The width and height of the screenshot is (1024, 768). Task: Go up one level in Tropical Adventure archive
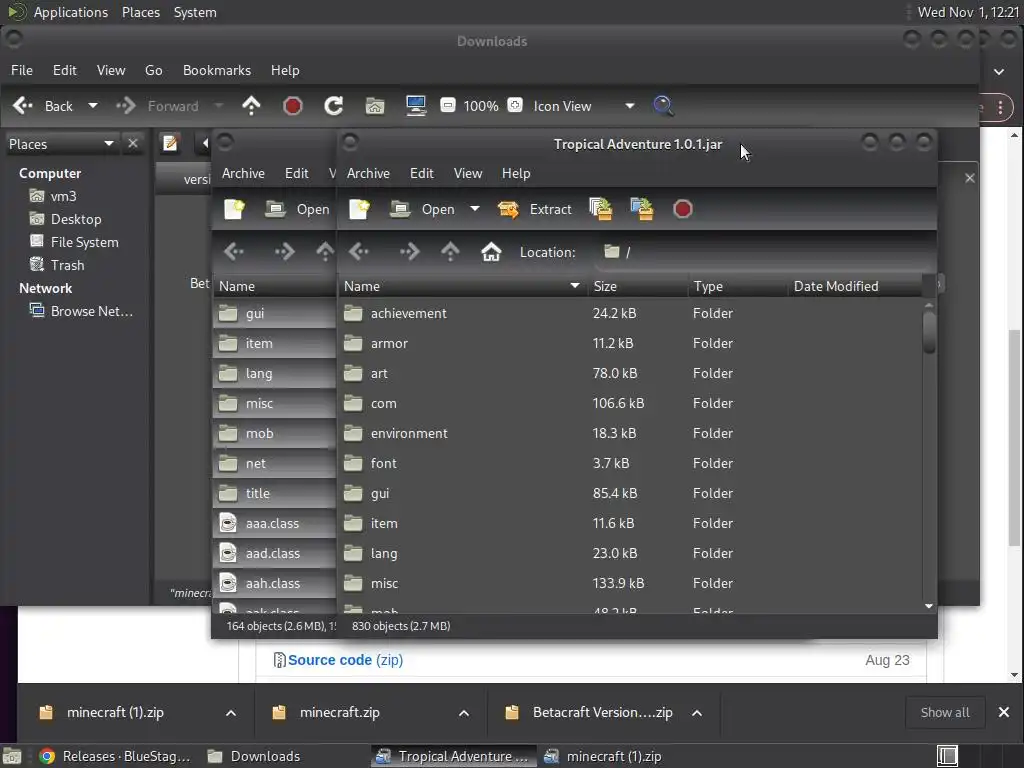click(x=450, y=252)
